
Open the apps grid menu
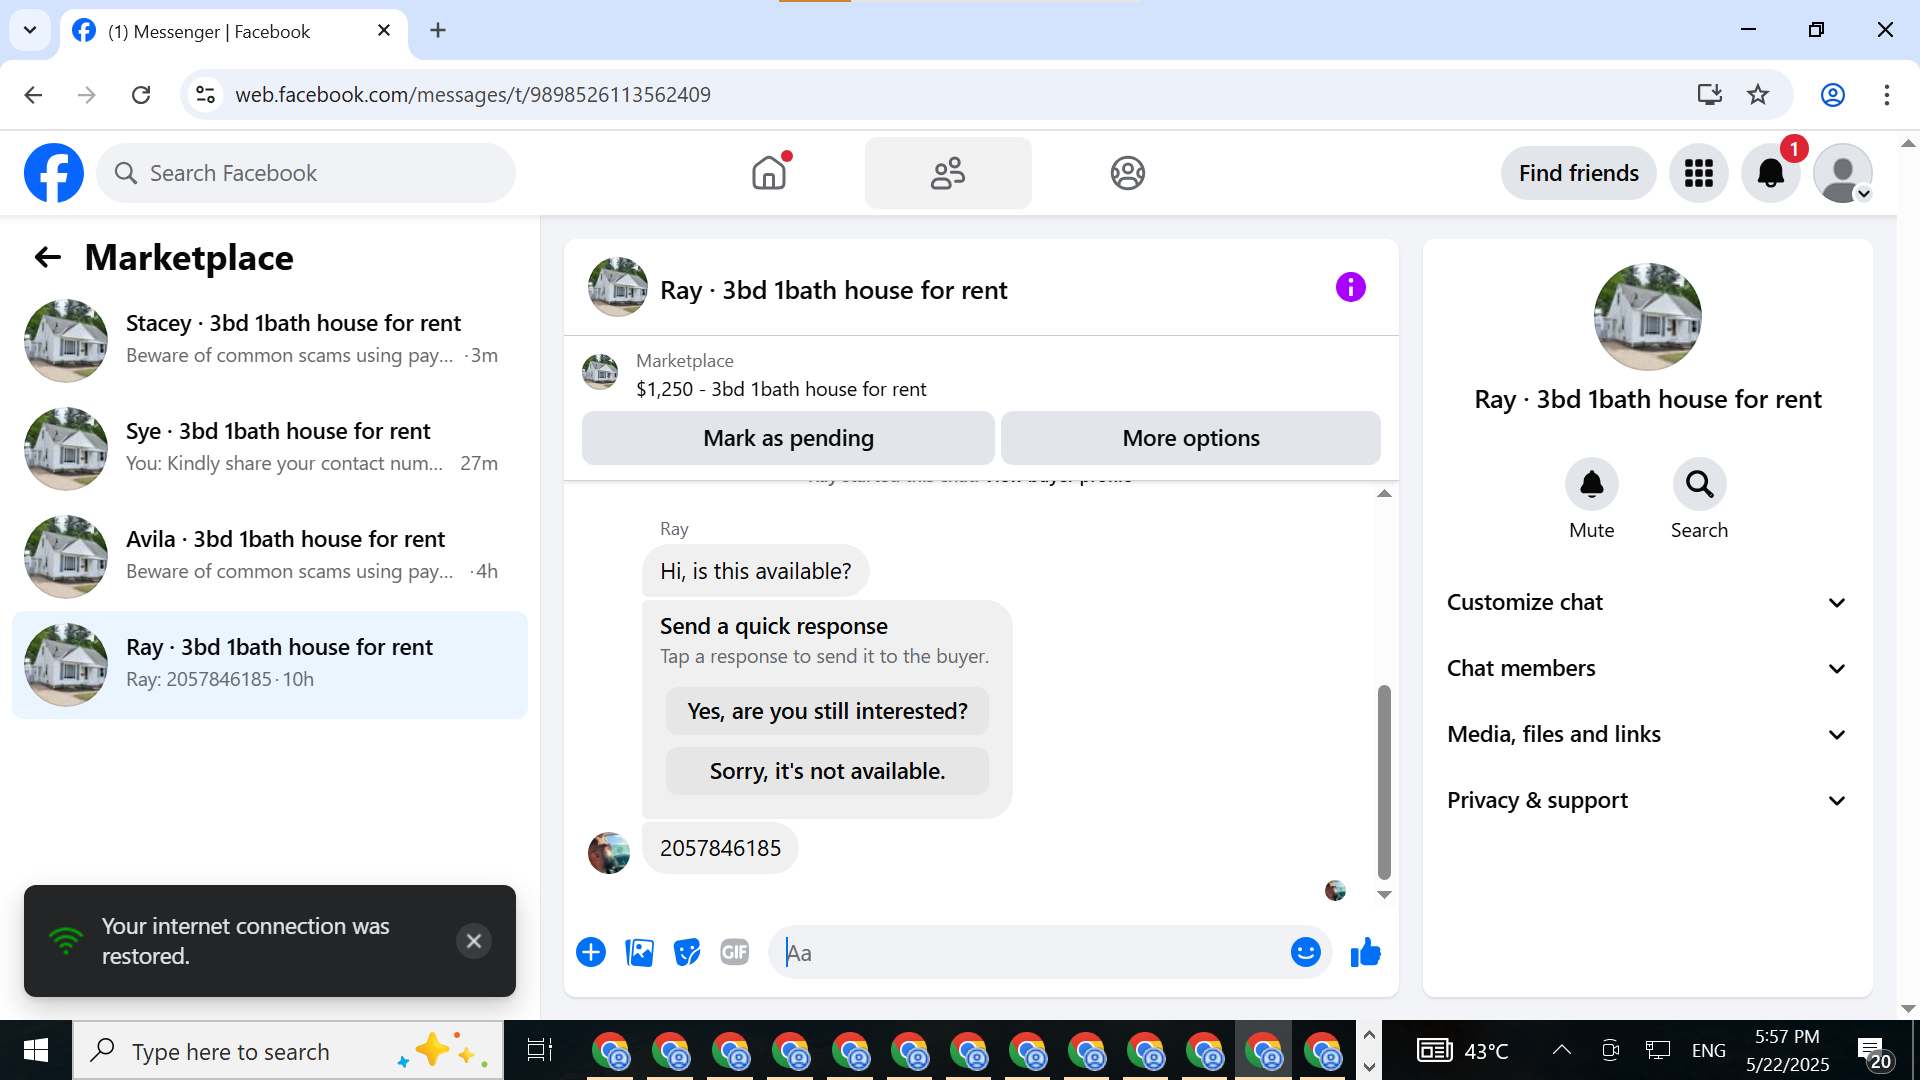pyautogui.click(x=1699, y=173)
